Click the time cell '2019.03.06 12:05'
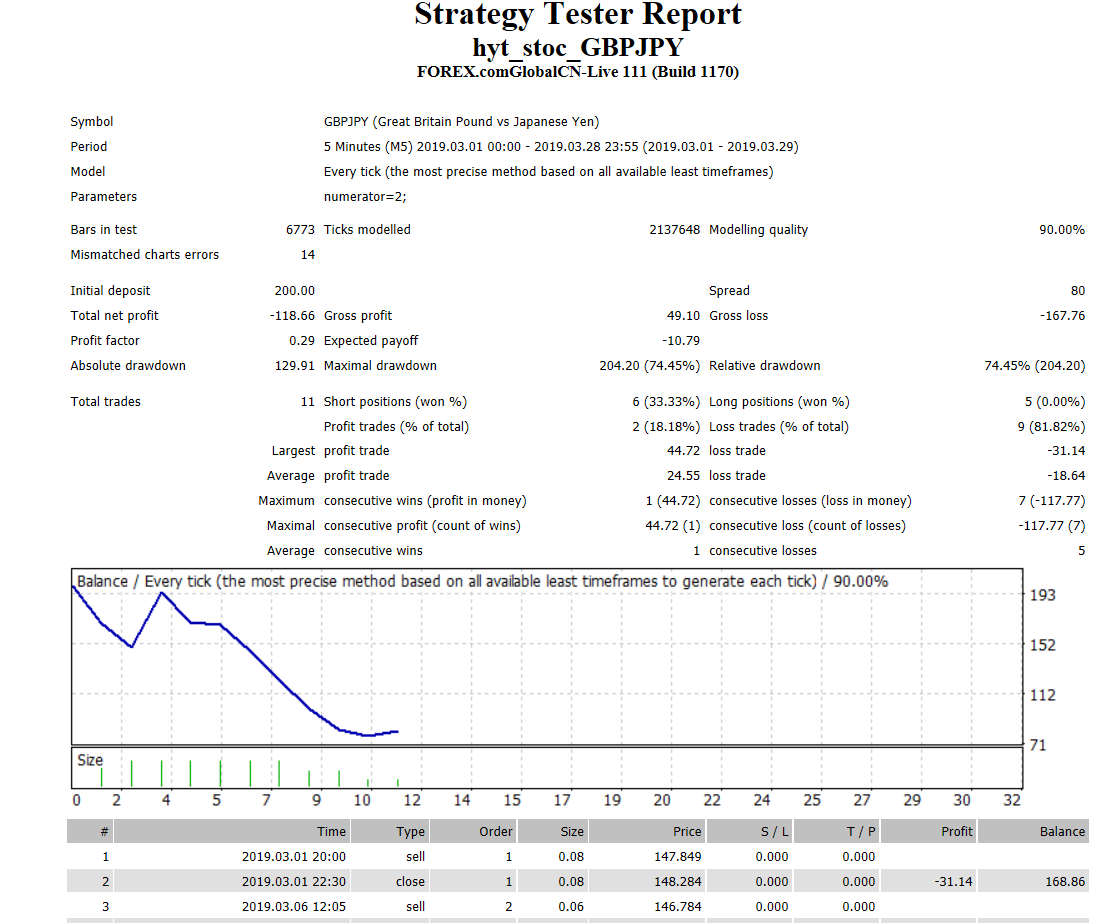 [294, 907]
